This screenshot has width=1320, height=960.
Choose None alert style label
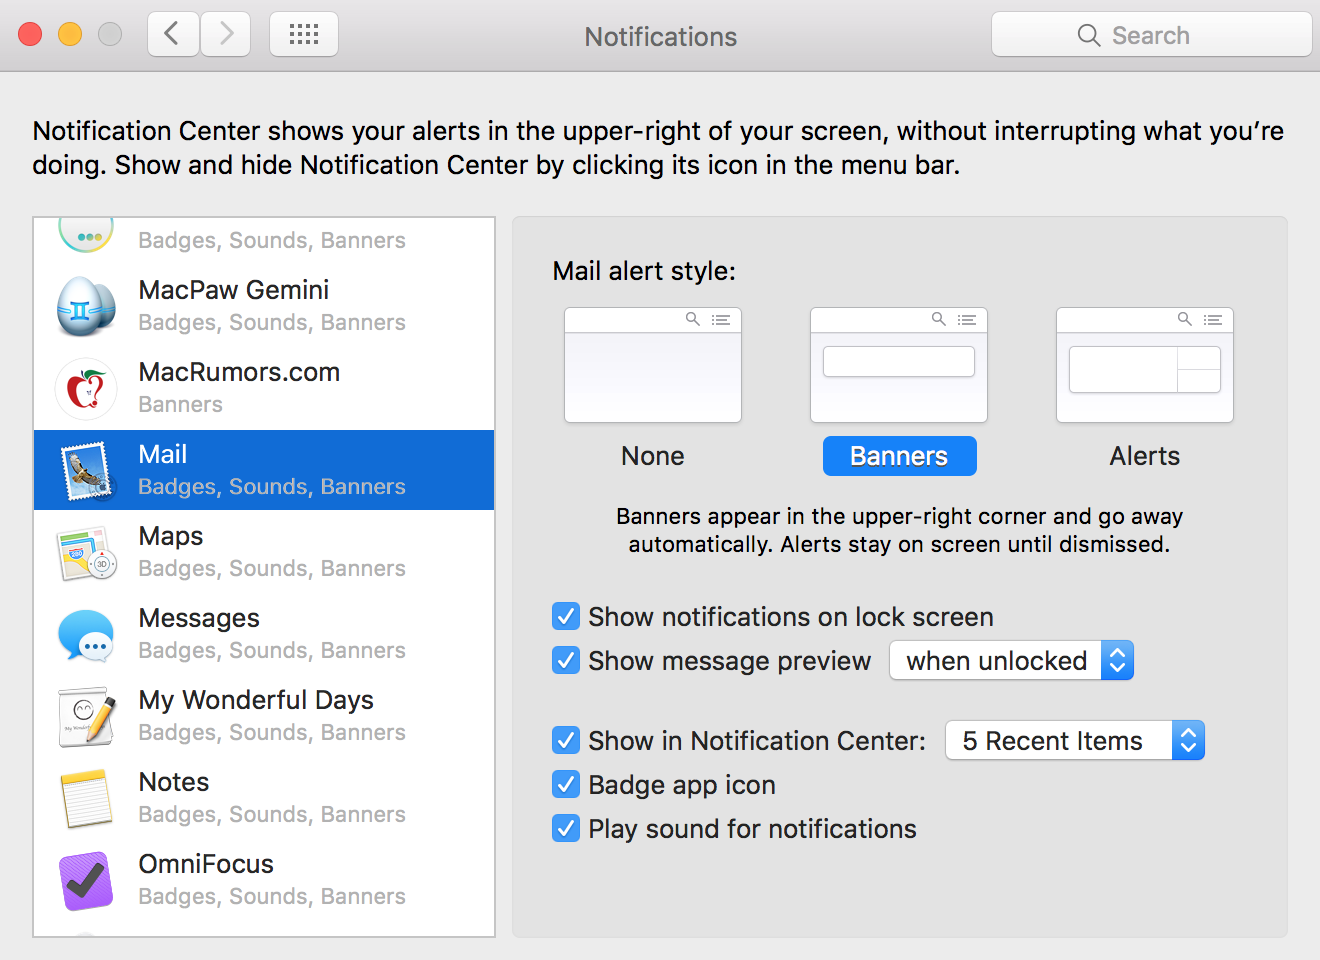pyautogui.click(x=653, y=456)
